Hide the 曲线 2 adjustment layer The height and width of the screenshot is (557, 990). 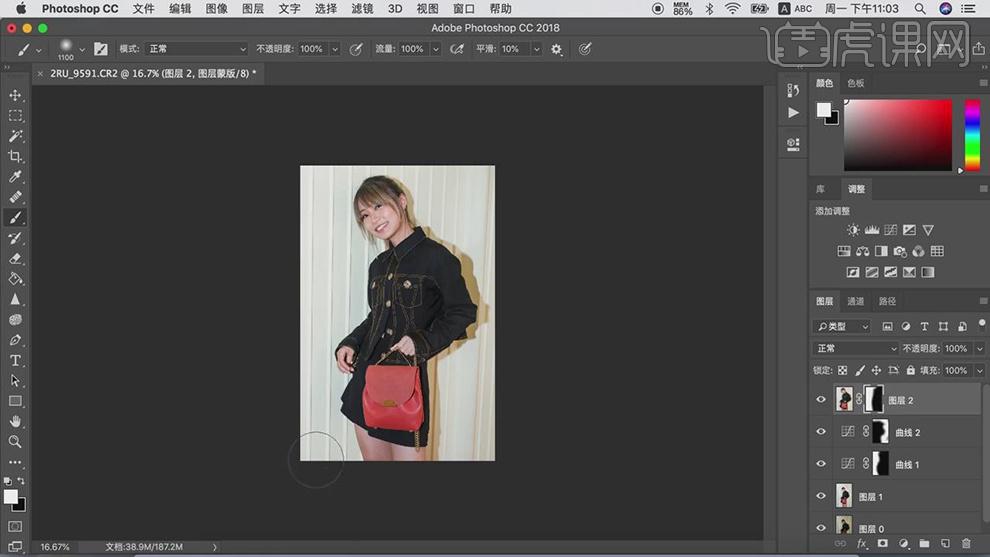pos(821,432)
